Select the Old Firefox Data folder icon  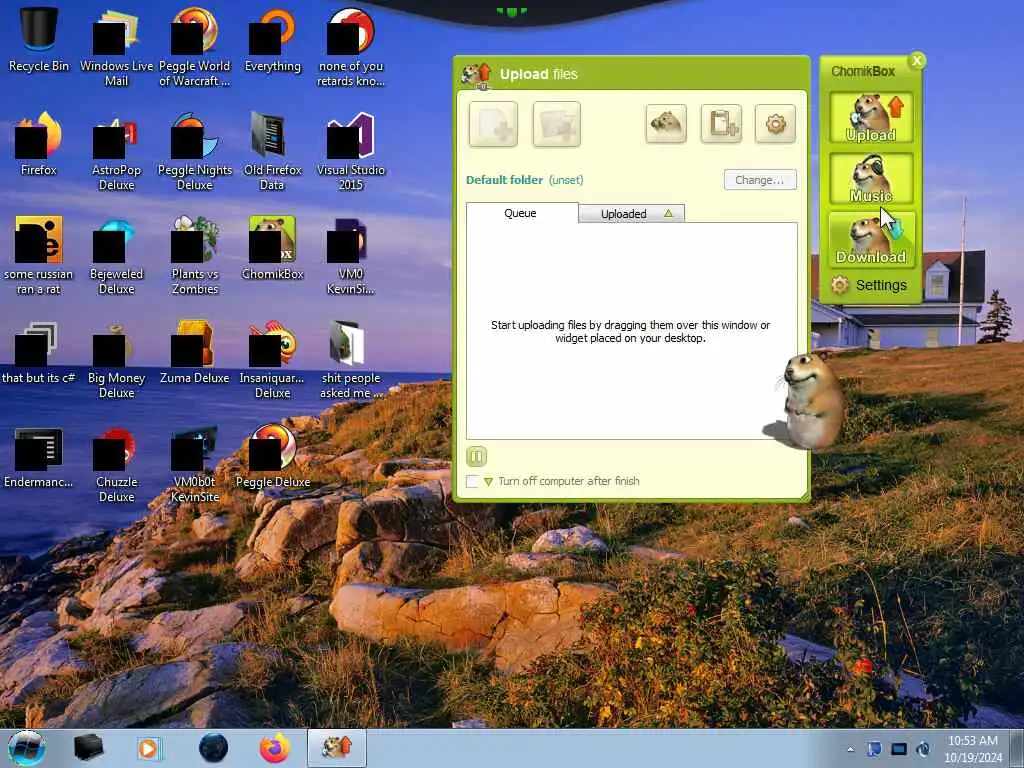pos(272,152)
